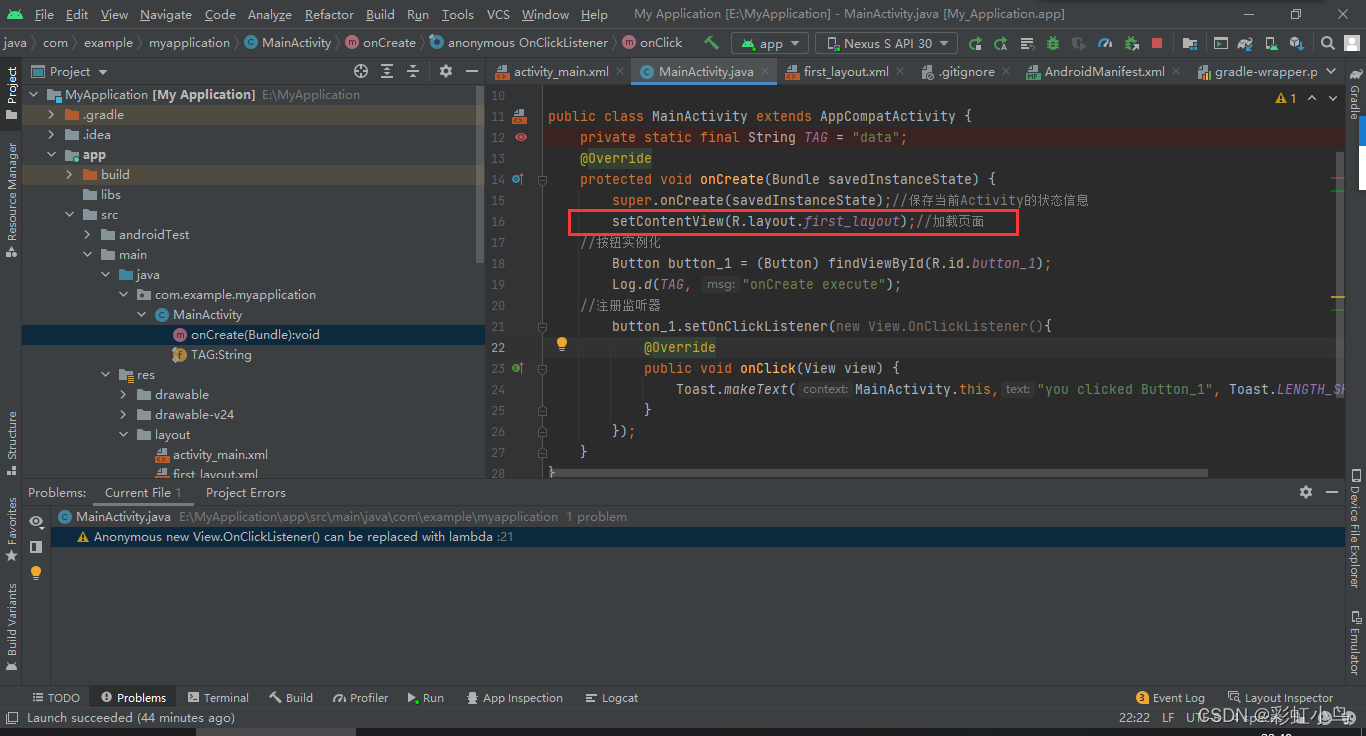Click the red Stop button
Screen dimensions: 1366x736
tap(1157, 43)
